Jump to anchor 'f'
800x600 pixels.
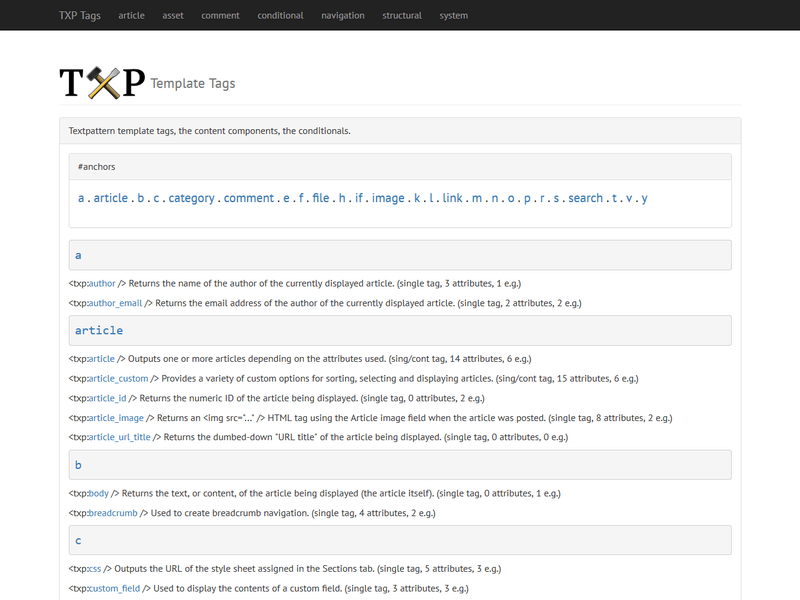click(x=301, y=198)
